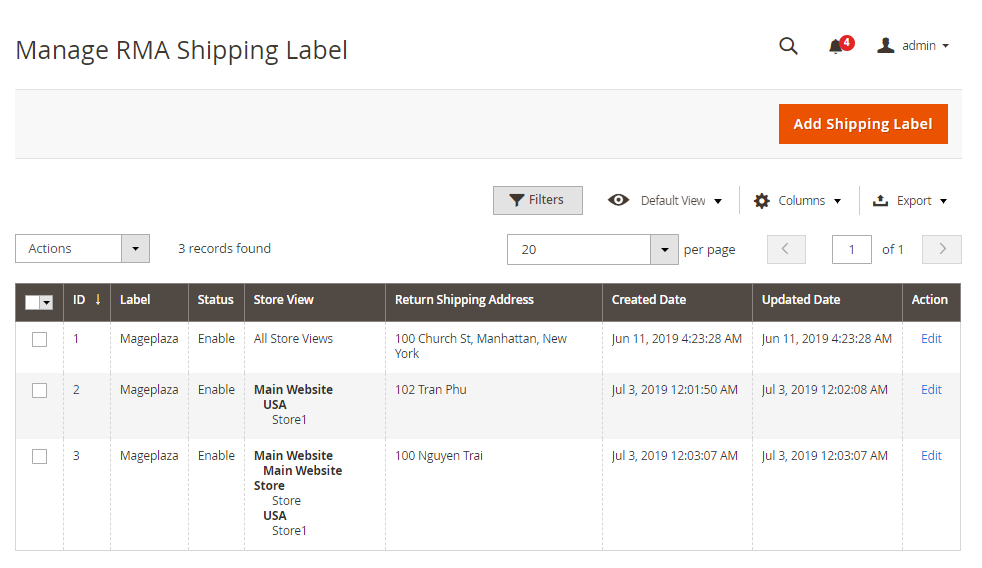The image size is (982, 568).
Task: Click the search magnifier icon
Action: pos(788,46)
